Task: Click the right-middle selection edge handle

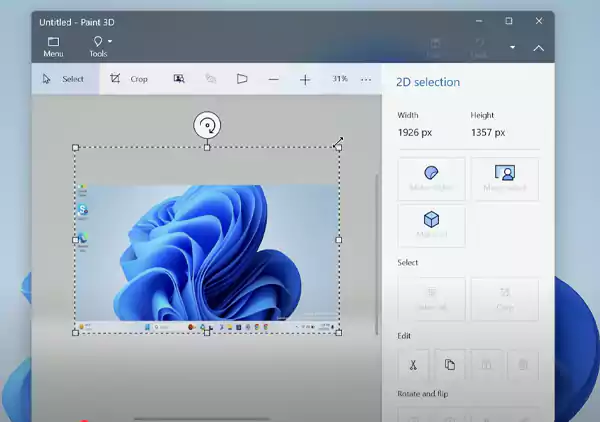Action: tap(339, 240)
